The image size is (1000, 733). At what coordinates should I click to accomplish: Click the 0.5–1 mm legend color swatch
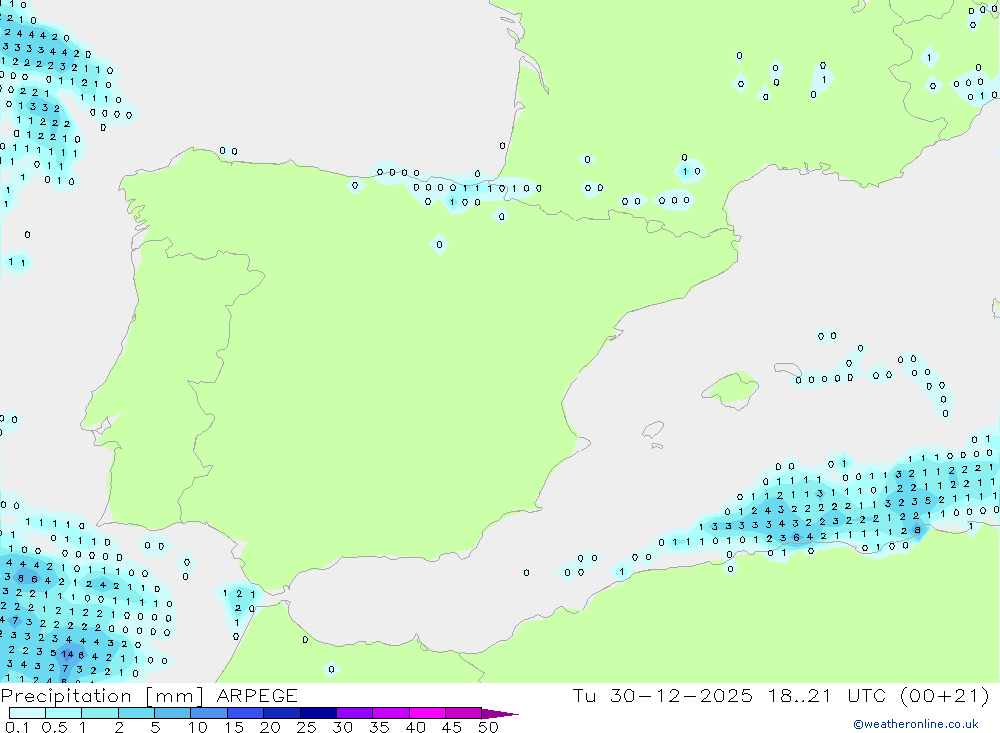pyautogui.click(x=64, y=713)
